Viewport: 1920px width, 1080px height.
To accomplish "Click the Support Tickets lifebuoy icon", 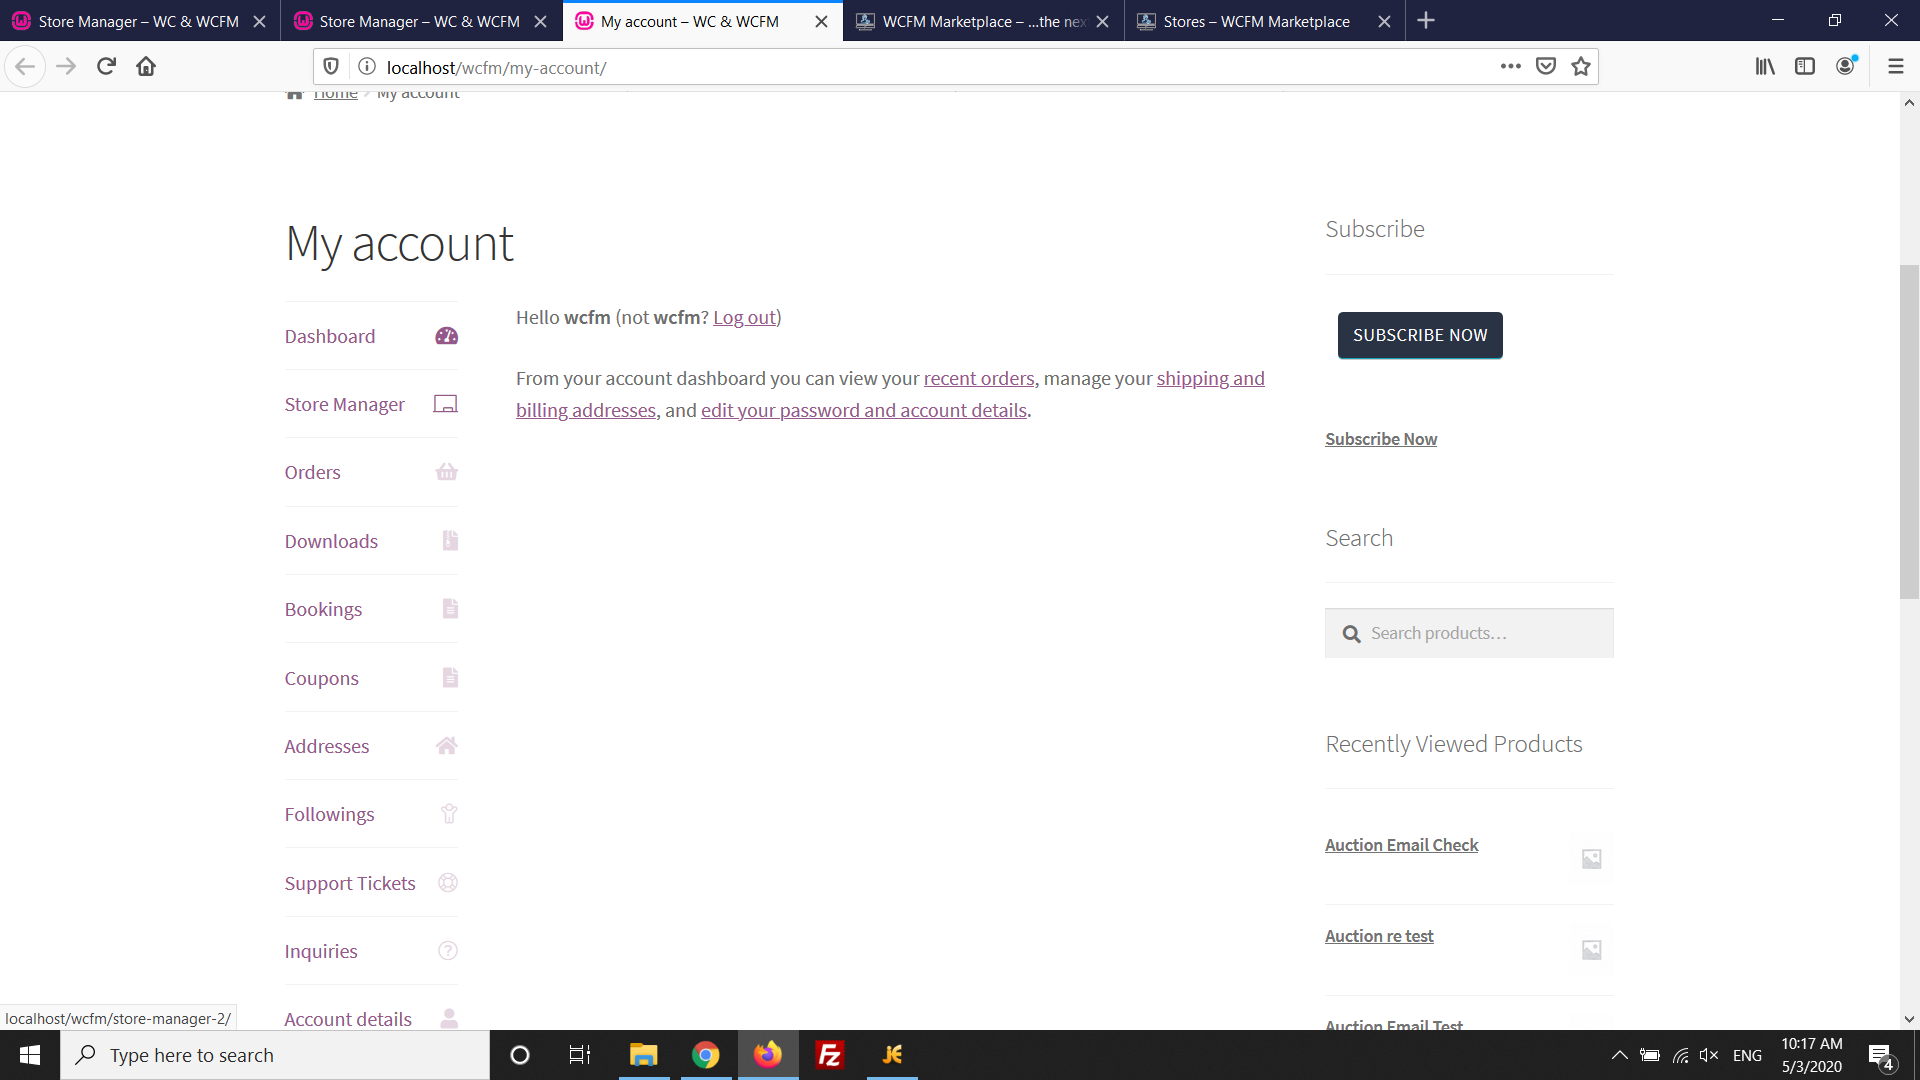I will tap(448, 883).
